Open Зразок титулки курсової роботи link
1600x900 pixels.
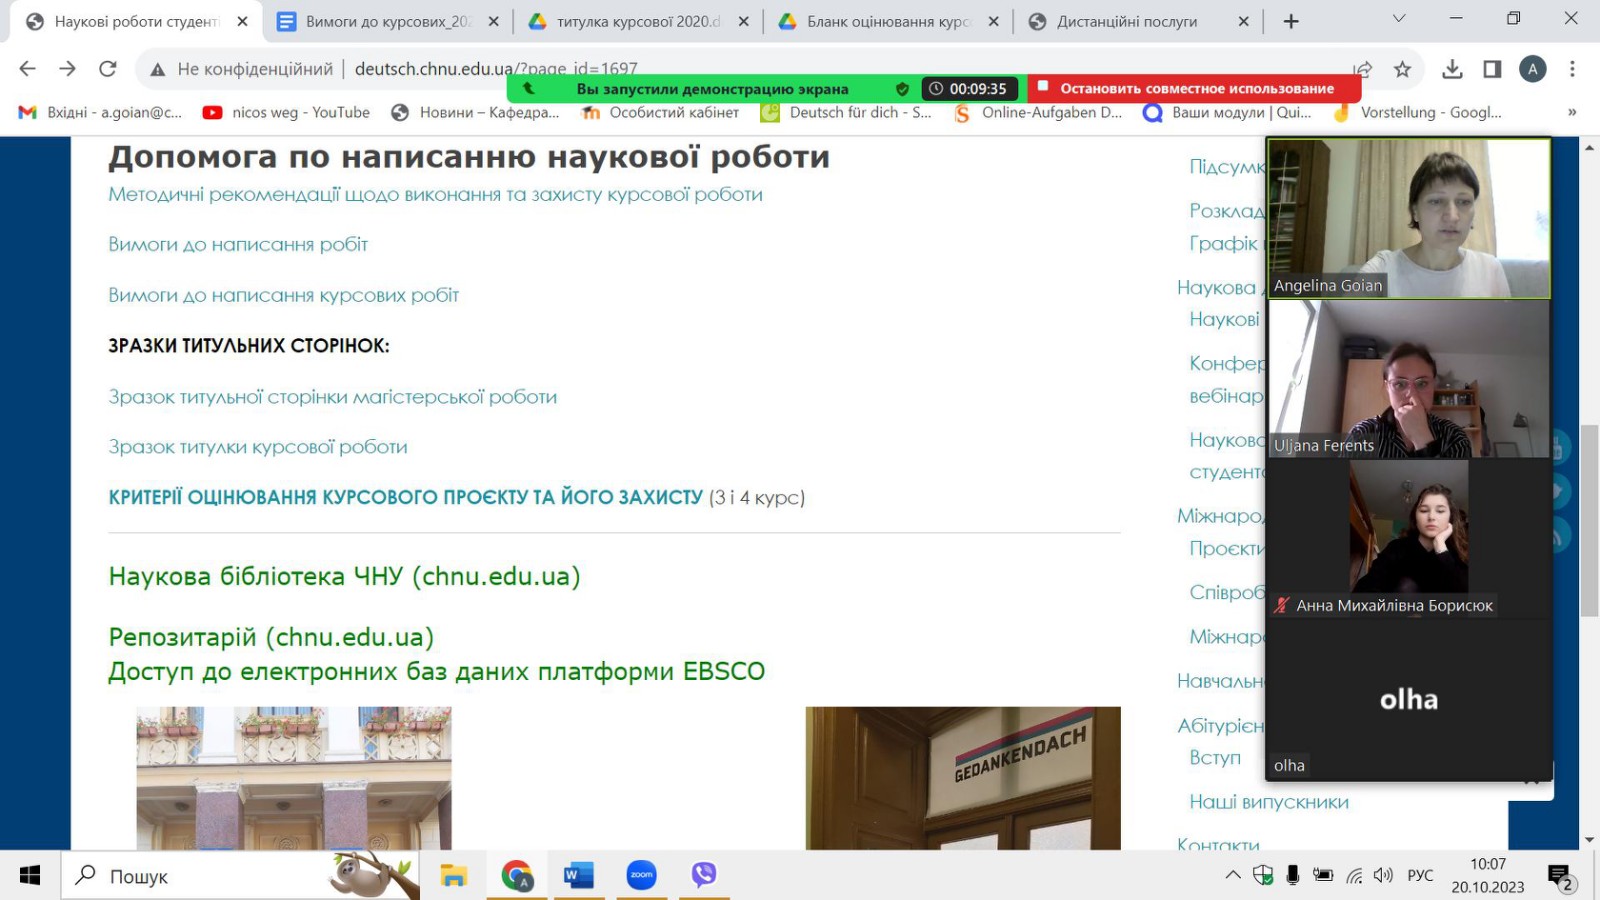point(257,447)
